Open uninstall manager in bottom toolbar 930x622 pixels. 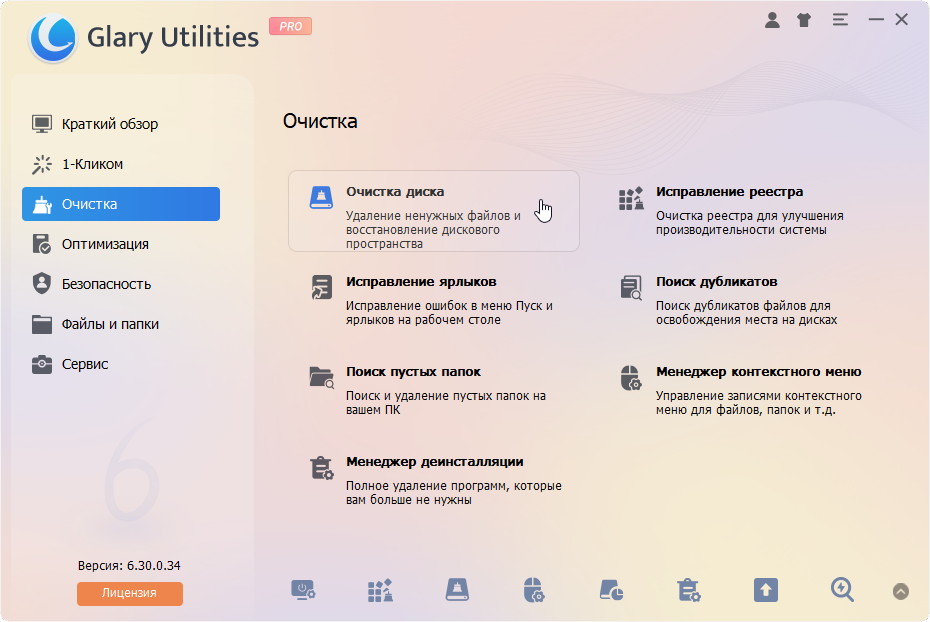689,591
